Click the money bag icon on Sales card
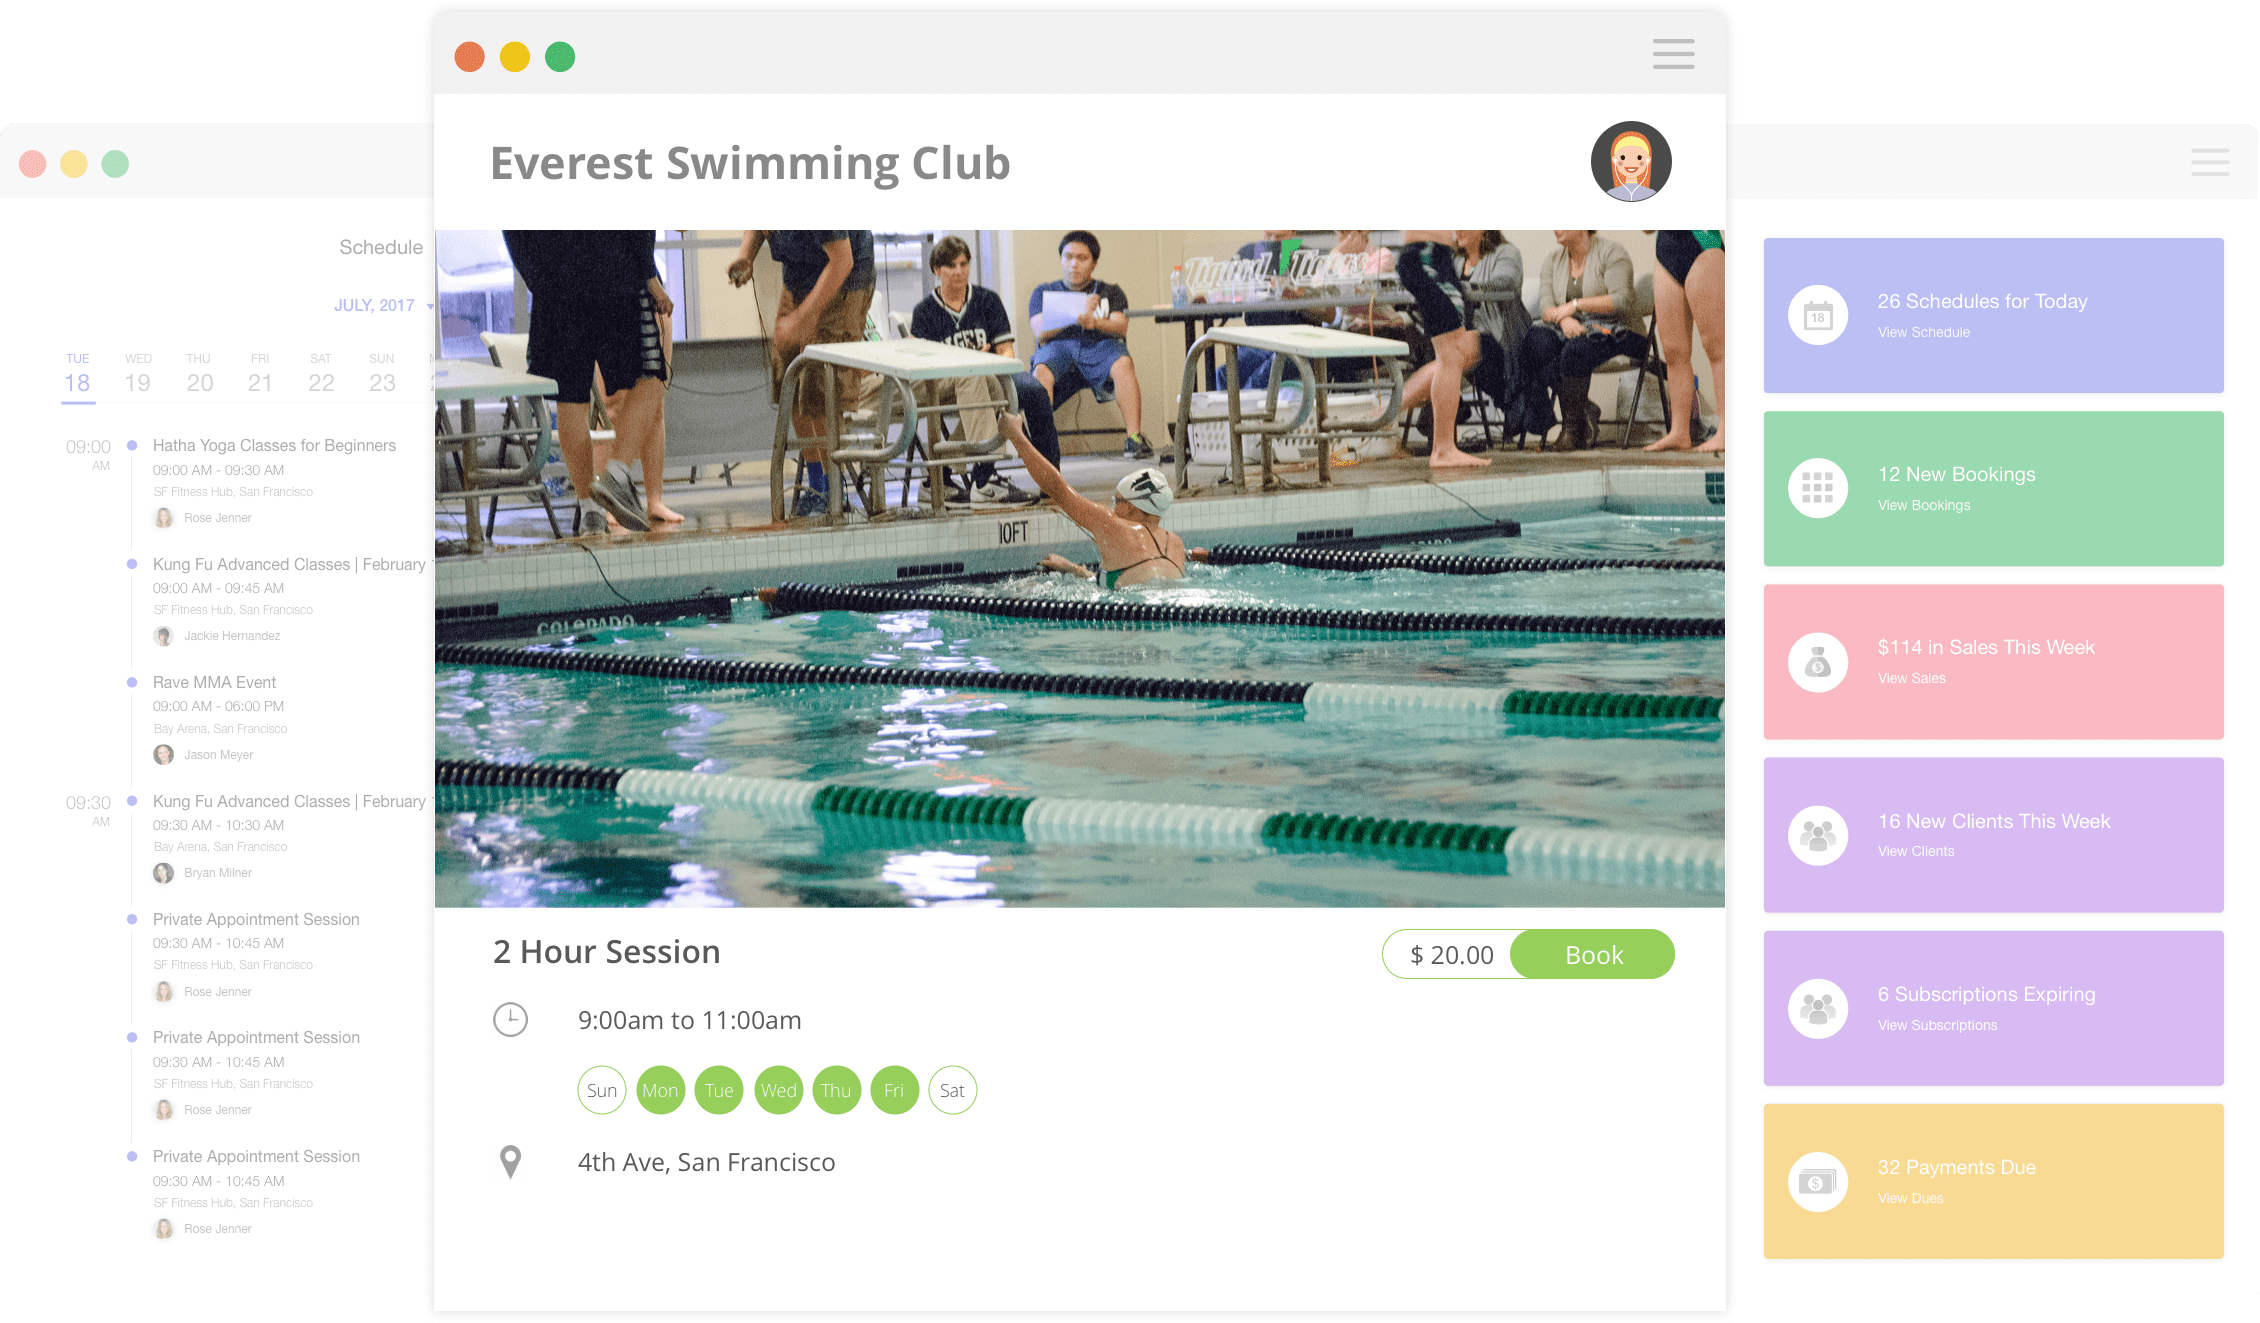Screen dimensions: 2260x1323 tap(1817, 662)
